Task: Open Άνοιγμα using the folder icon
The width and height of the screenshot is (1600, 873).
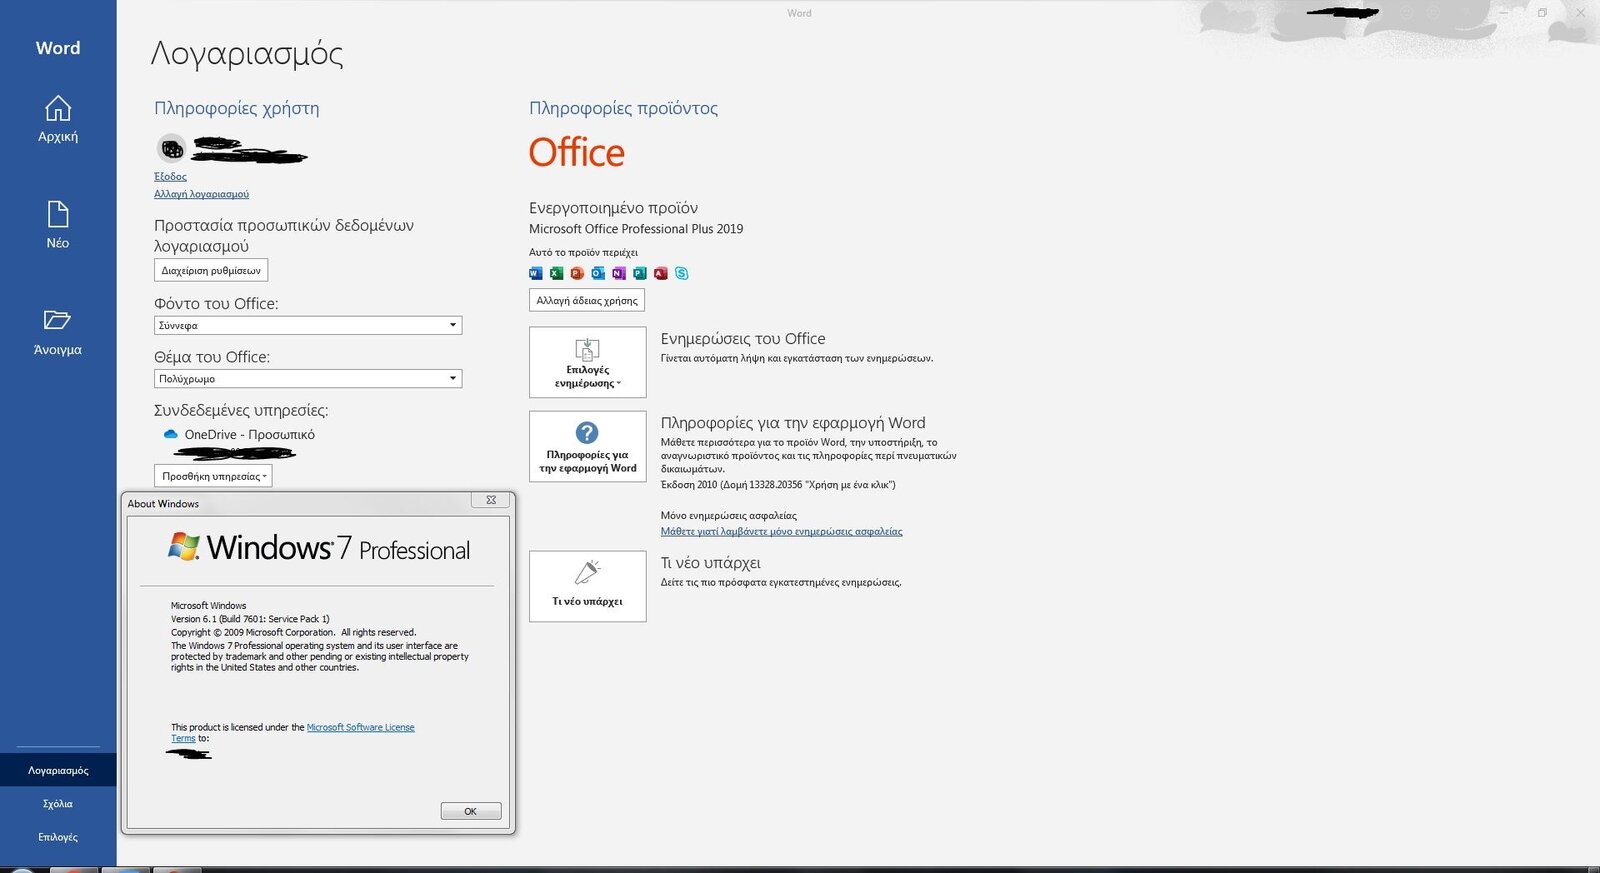Action: [57, 320]
